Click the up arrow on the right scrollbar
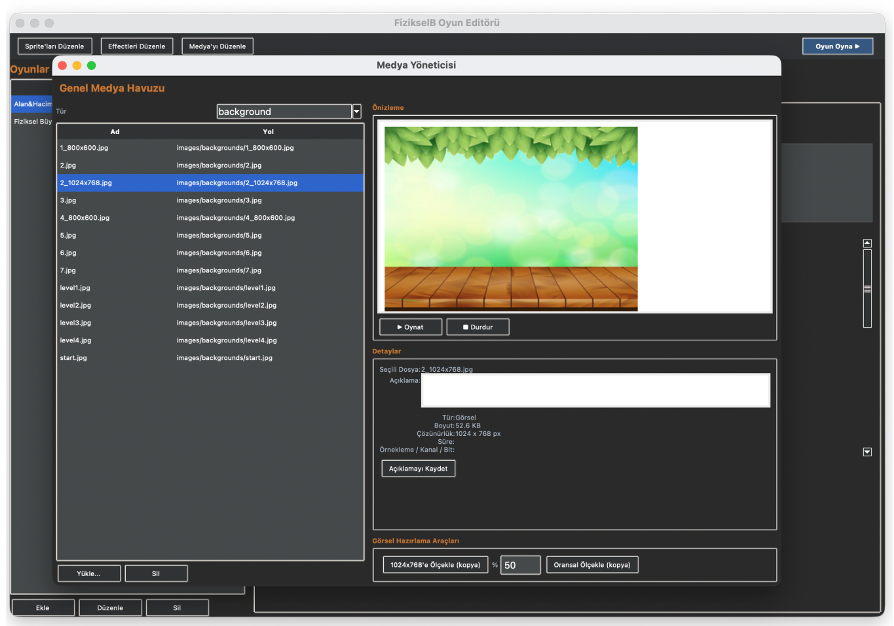The width and height of the screenshot is (894, 626). point(866,241)
